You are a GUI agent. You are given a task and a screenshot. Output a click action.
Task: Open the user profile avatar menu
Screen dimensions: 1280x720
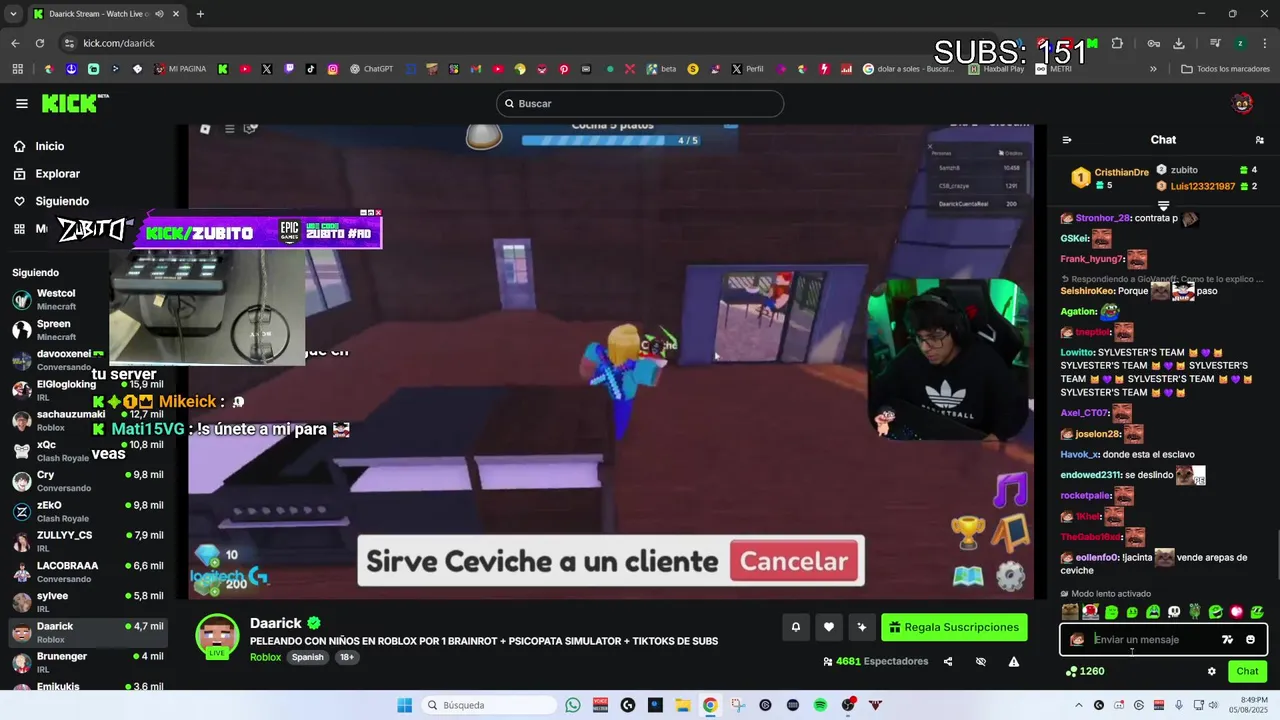pos(1242,103)
